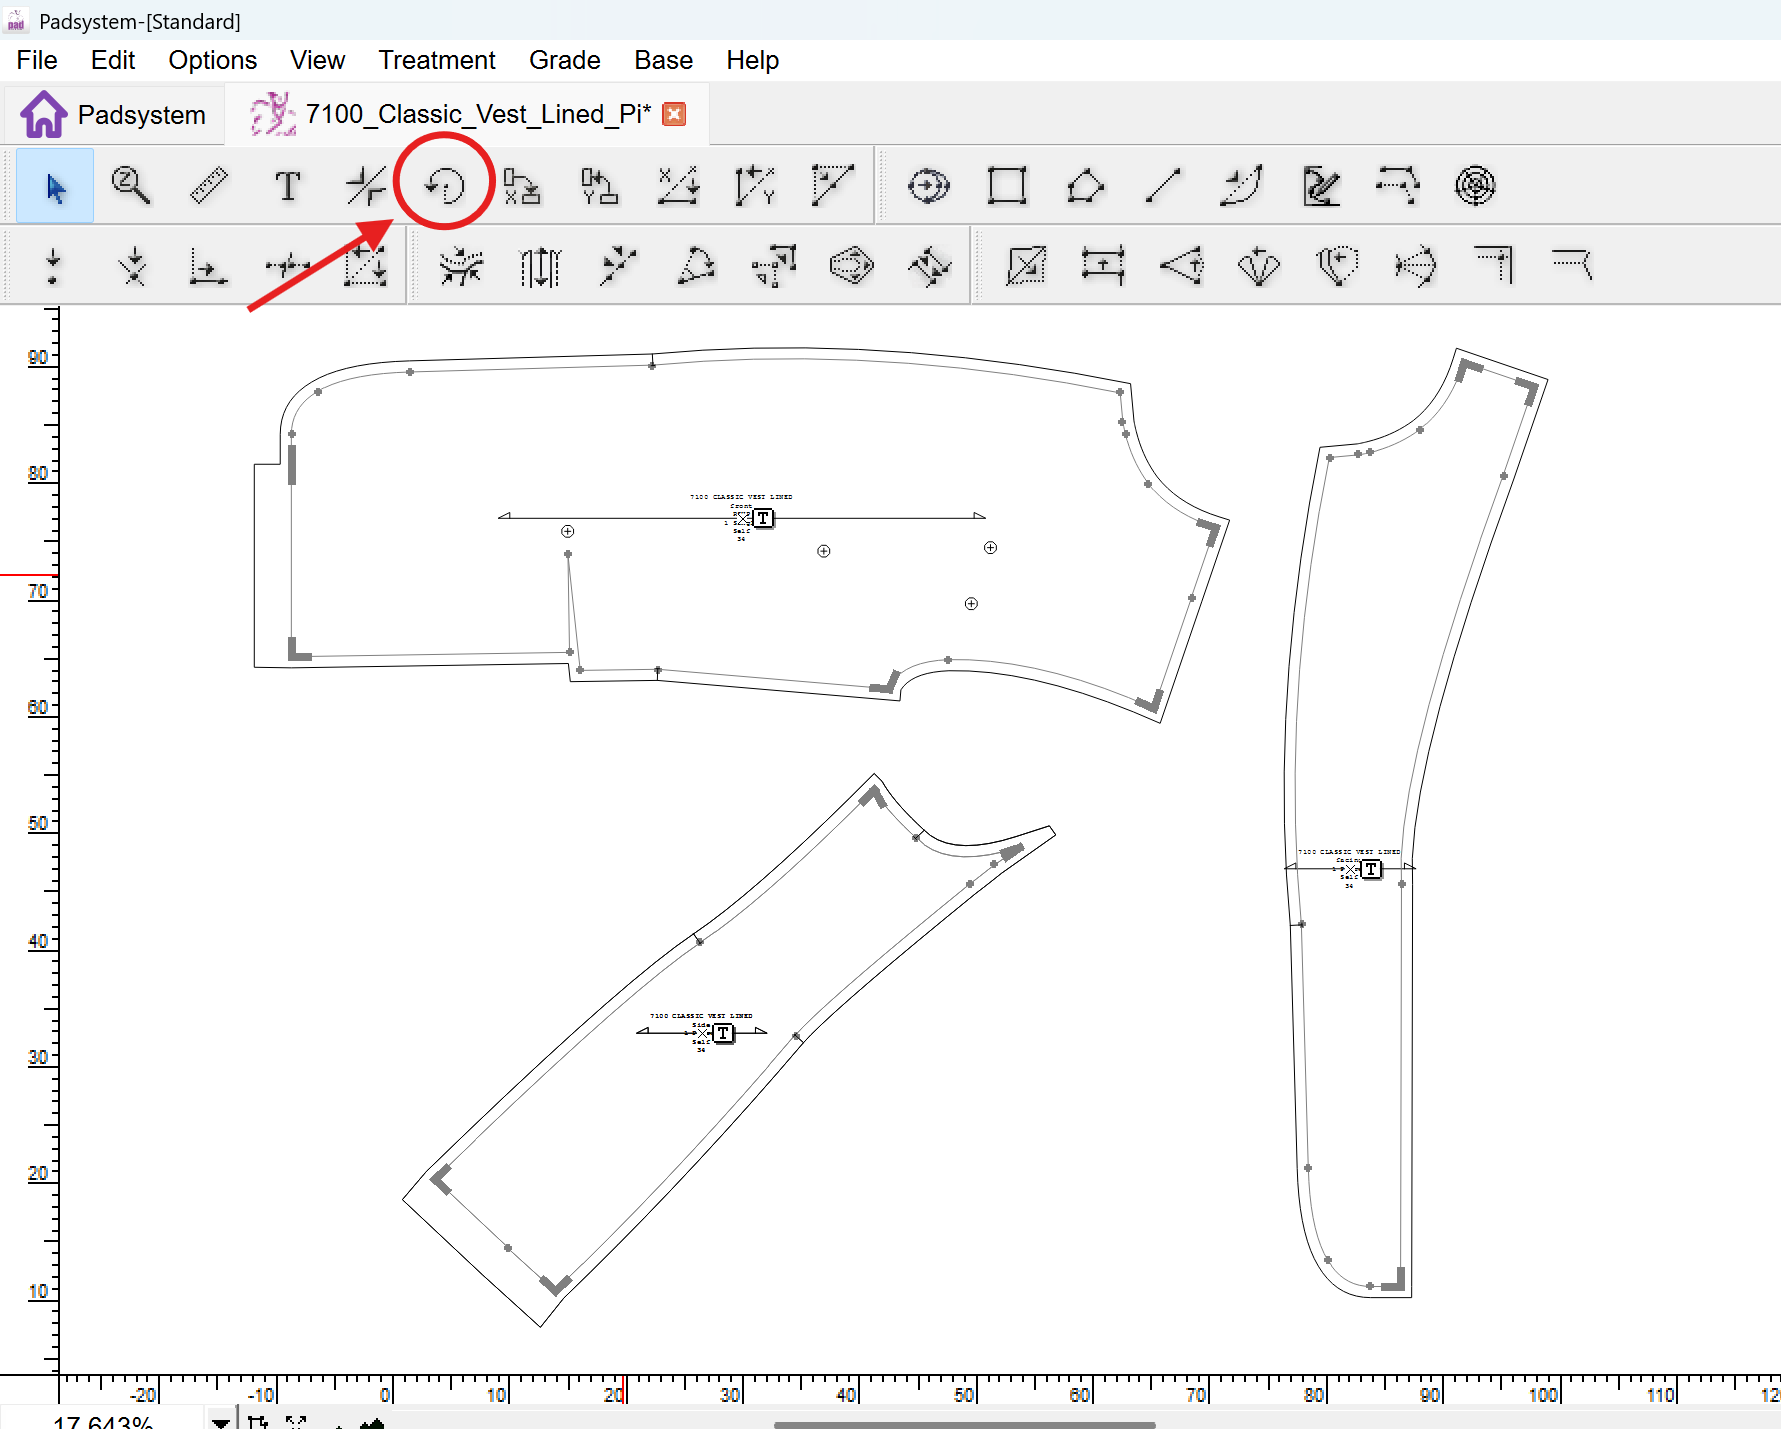The image size is (1781, 1429).
Task: Select the rectangle drawing tool
Action: [1006, 187]
